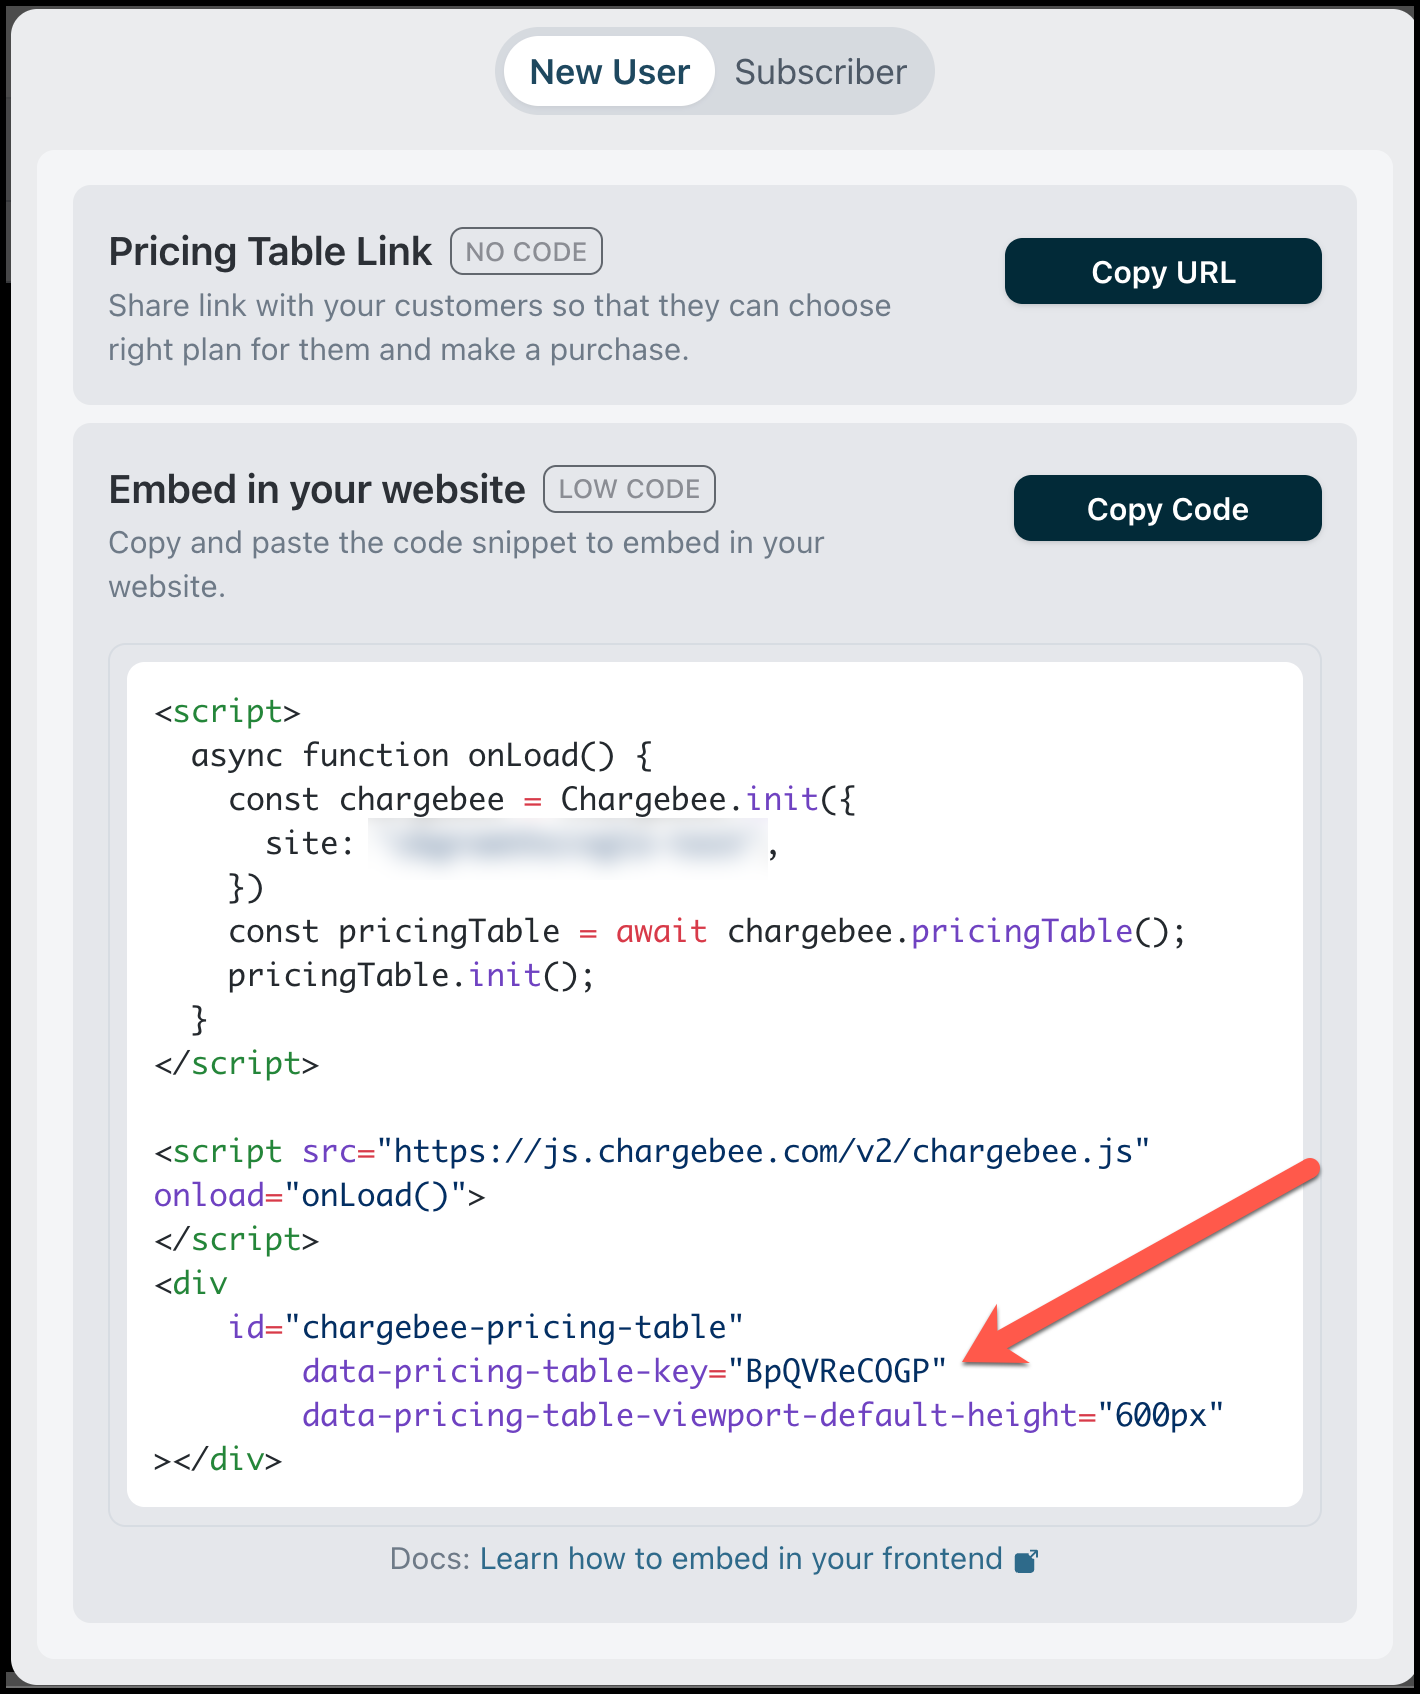Click the Copy Code button
Viewport: 1420px width, 1694px height.
click(x=1167, y=508)
